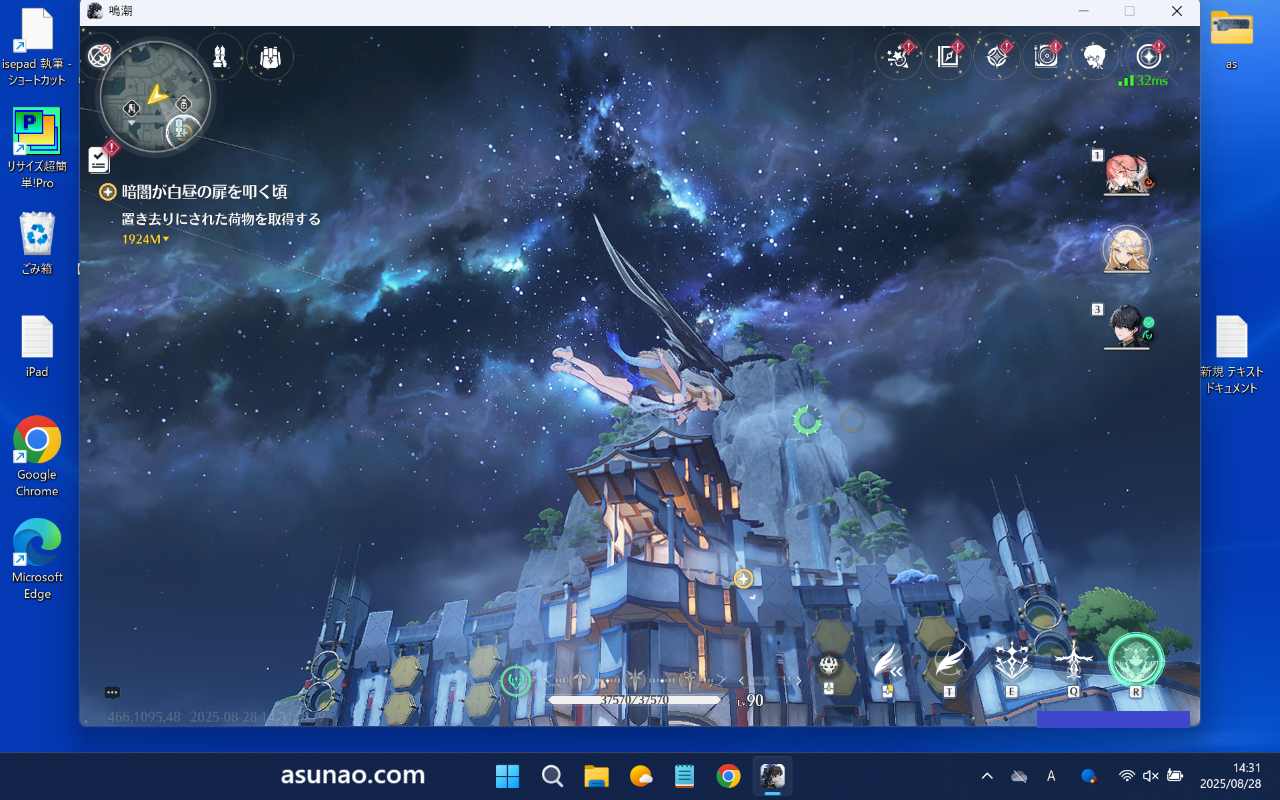Click the quest title 暗闇が白昼の扉を叩く頃

[204, 192]
